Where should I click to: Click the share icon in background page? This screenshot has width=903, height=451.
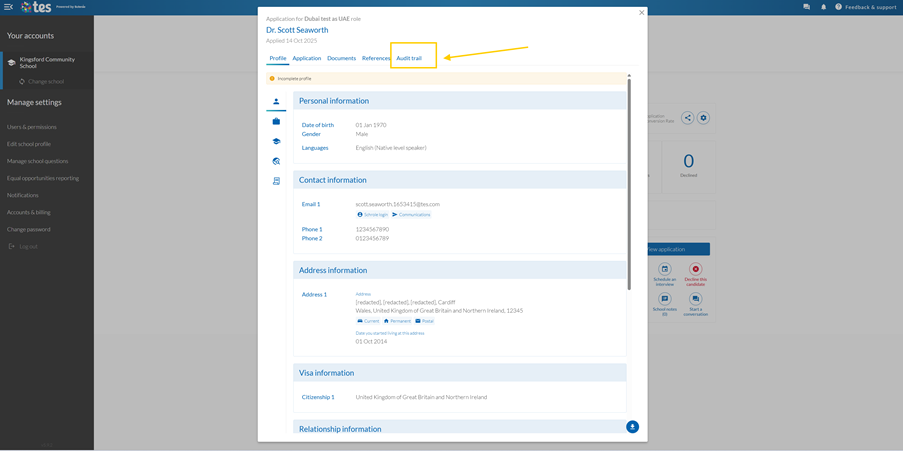pyautogui.click(x=687, y=118)
